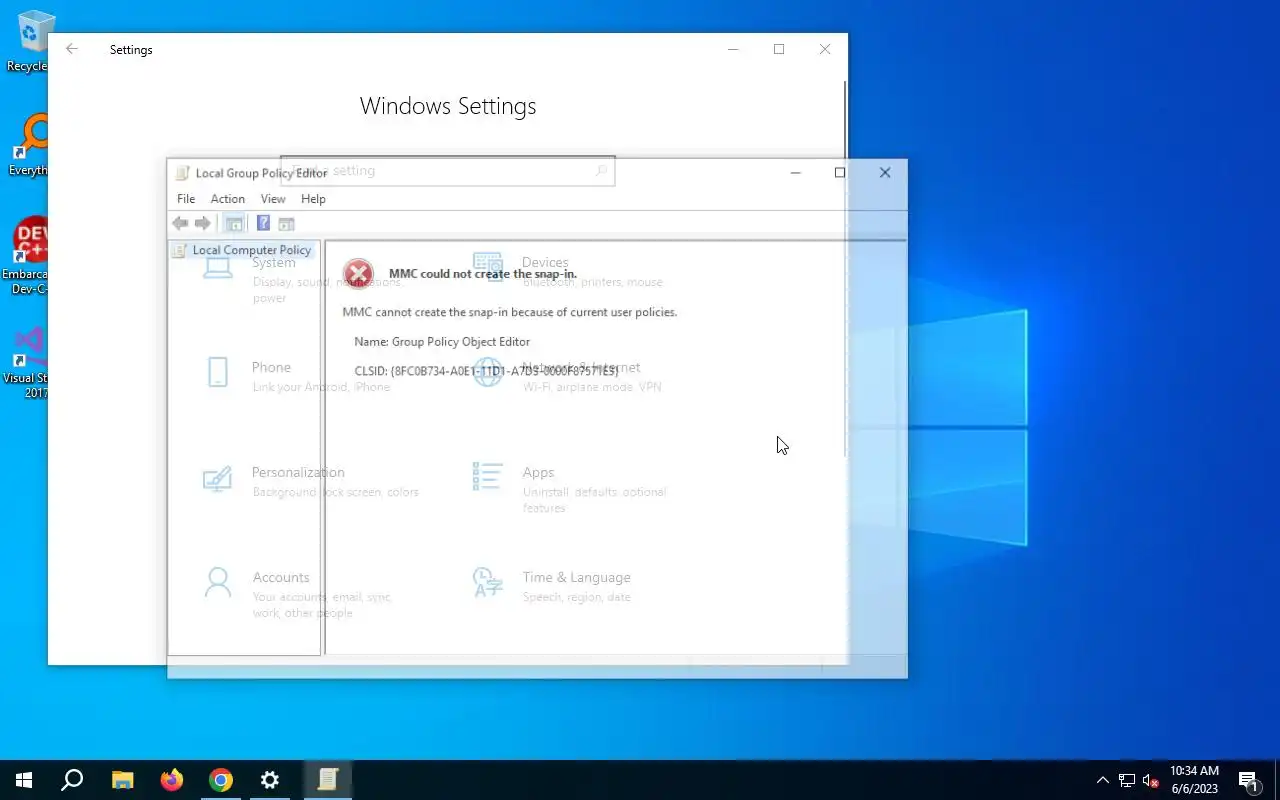Select the Visual Studio 2017 desktop shortcut

click(28, 362)
